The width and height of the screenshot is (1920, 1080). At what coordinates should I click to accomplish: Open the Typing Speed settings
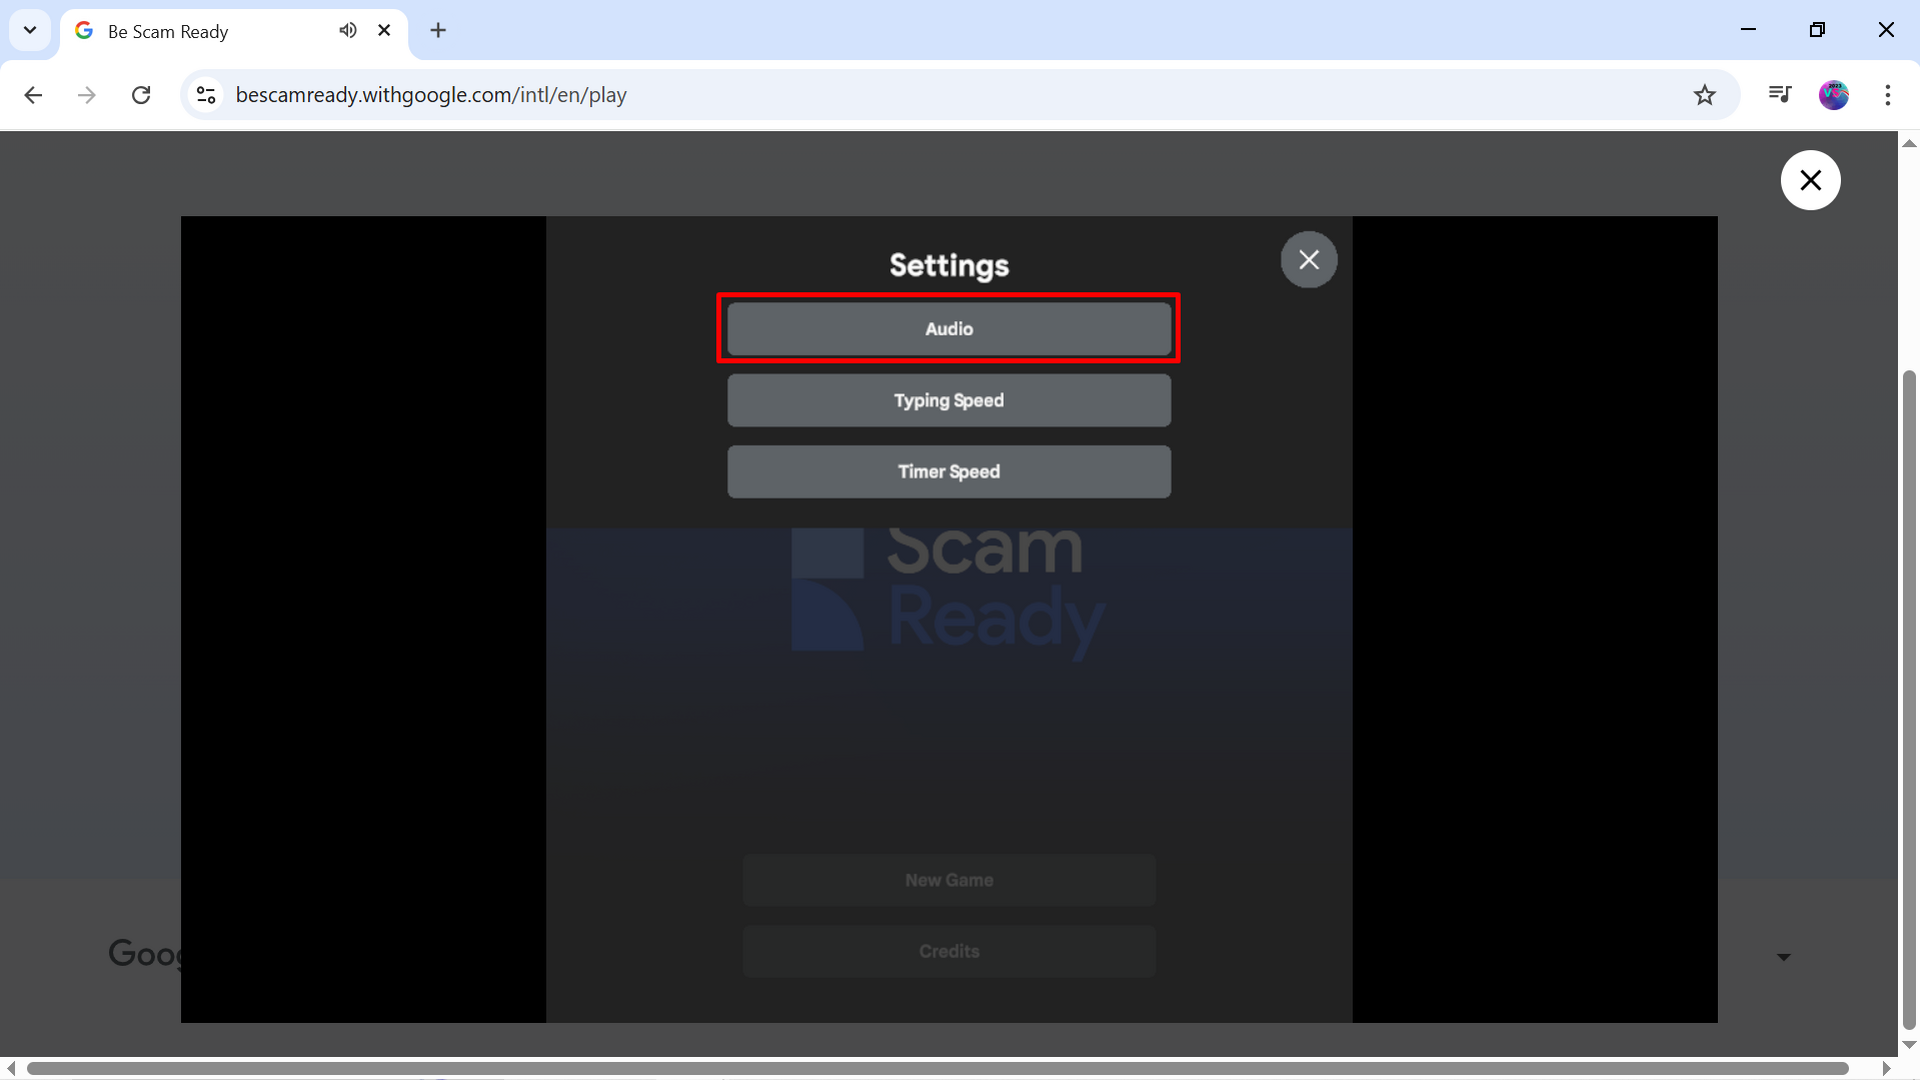[x=948, y=400]
